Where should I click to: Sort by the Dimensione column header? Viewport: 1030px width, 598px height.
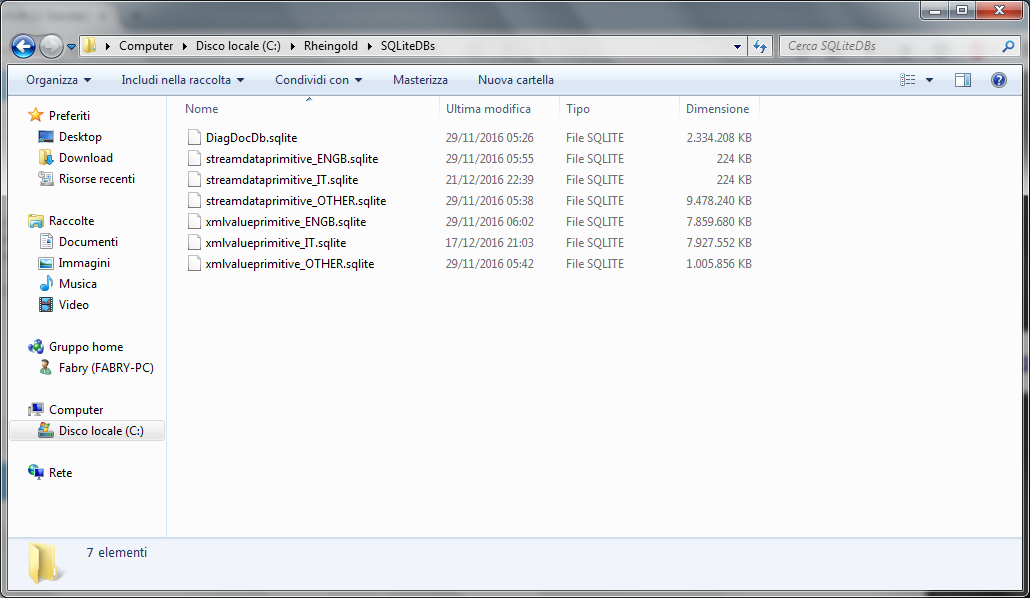tap(717, 109)
